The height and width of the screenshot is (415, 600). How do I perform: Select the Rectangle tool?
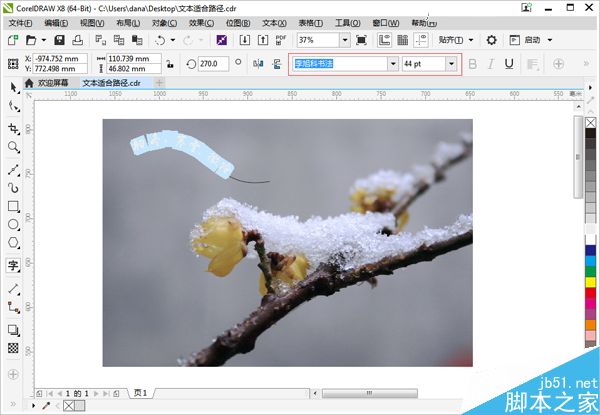click(x=13, y=207)
